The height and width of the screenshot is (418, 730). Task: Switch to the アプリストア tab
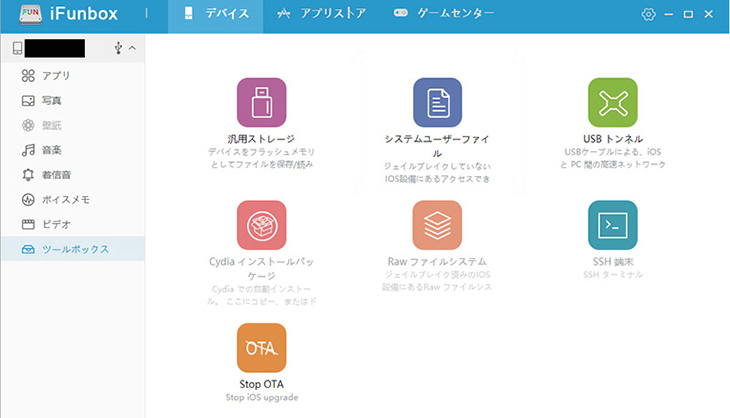pyautogui.click(x=322, y=14)
